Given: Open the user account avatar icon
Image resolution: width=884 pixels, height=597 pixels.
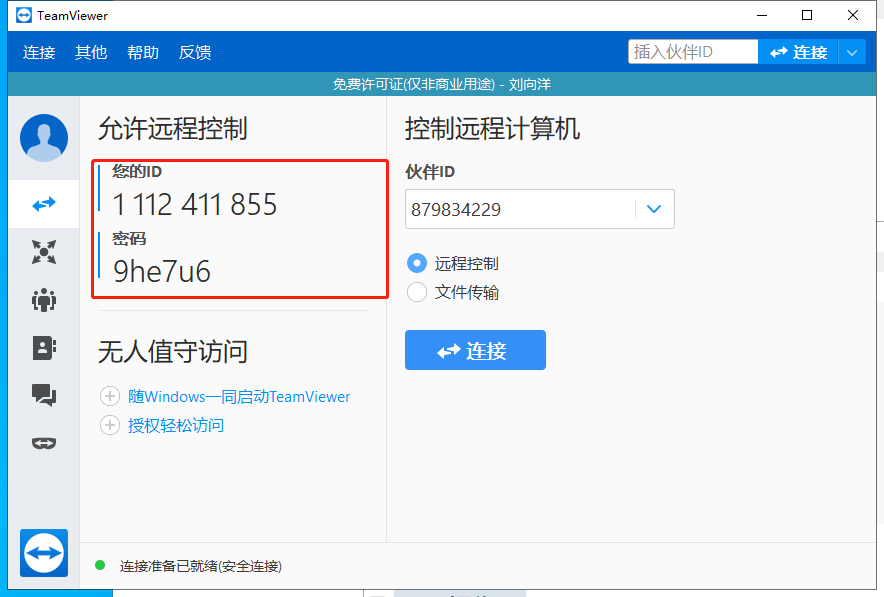Looking at the screenshot, I should 44,138.
